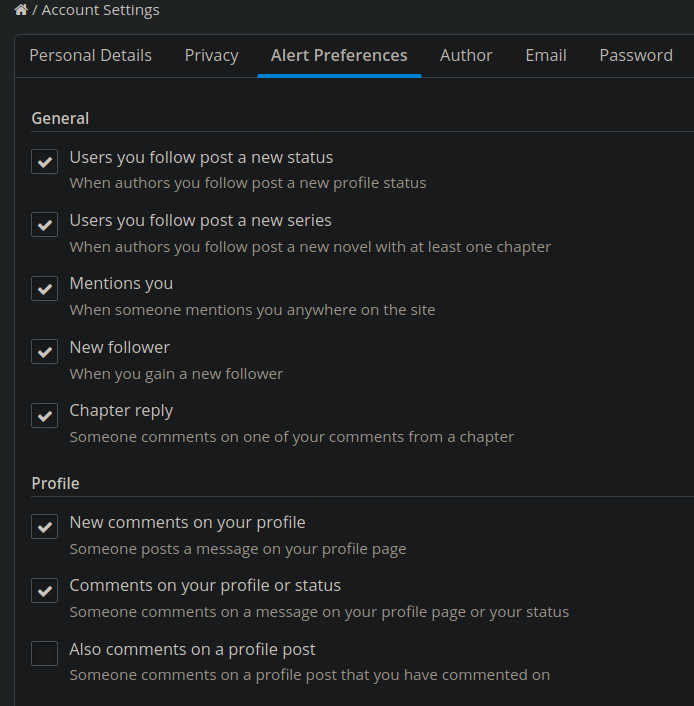Go to the Author tab
694x706 pixels.
[x=466, y=55]
